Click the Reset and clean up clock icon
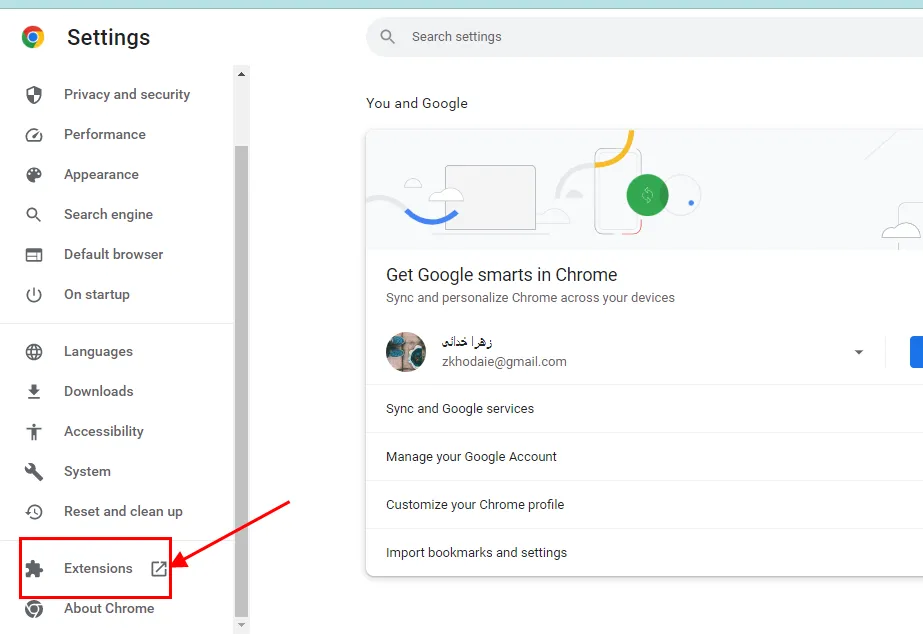The height and width of the screenshot is (634, 923). tap(34, 512)
